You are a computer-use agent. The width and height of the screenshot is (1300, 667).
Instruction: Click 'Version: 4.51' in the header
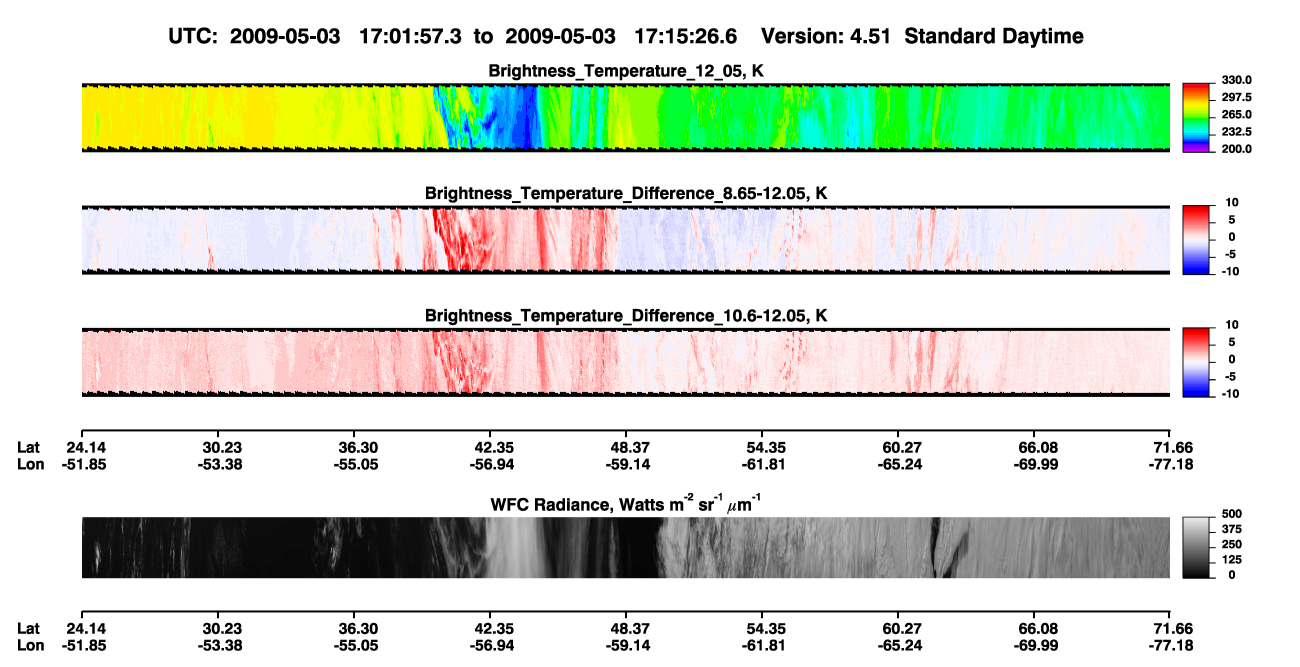824,37
